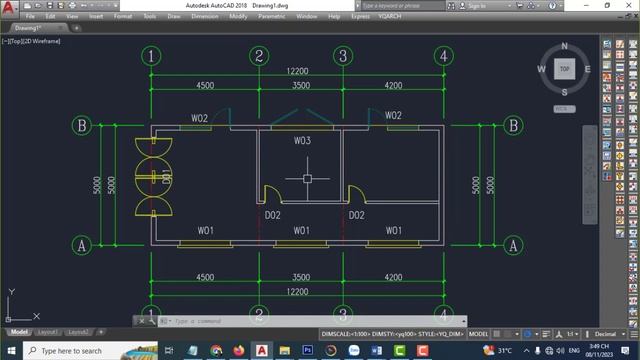Click N direction on ViewCube compass
Image resolution: width=640 pixels, height=360 pixels.
(564, 46)
